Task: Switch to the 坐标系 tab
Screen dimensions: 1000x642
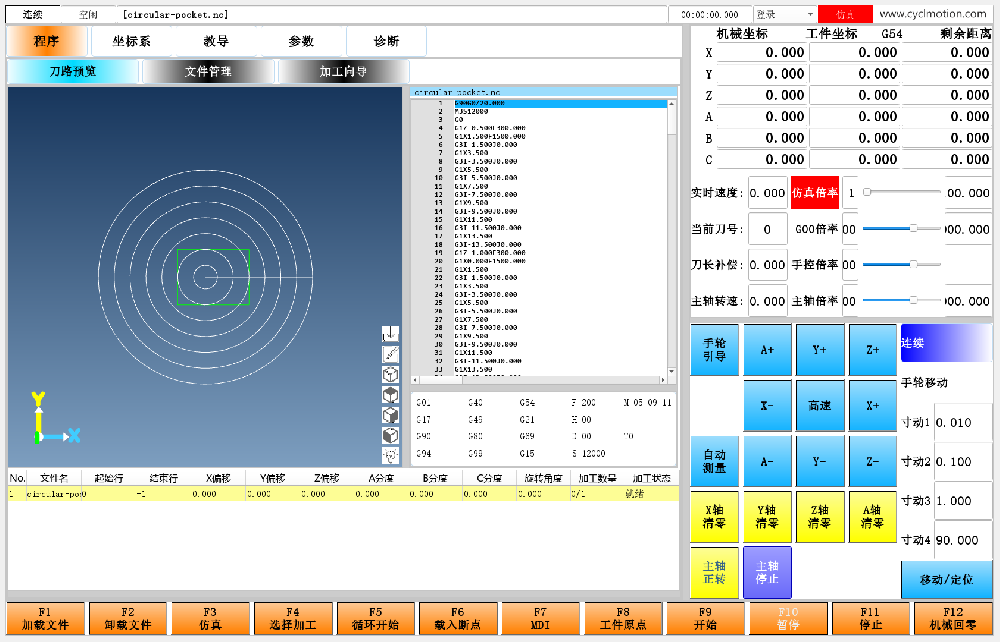Action: (x=131, y=41)
